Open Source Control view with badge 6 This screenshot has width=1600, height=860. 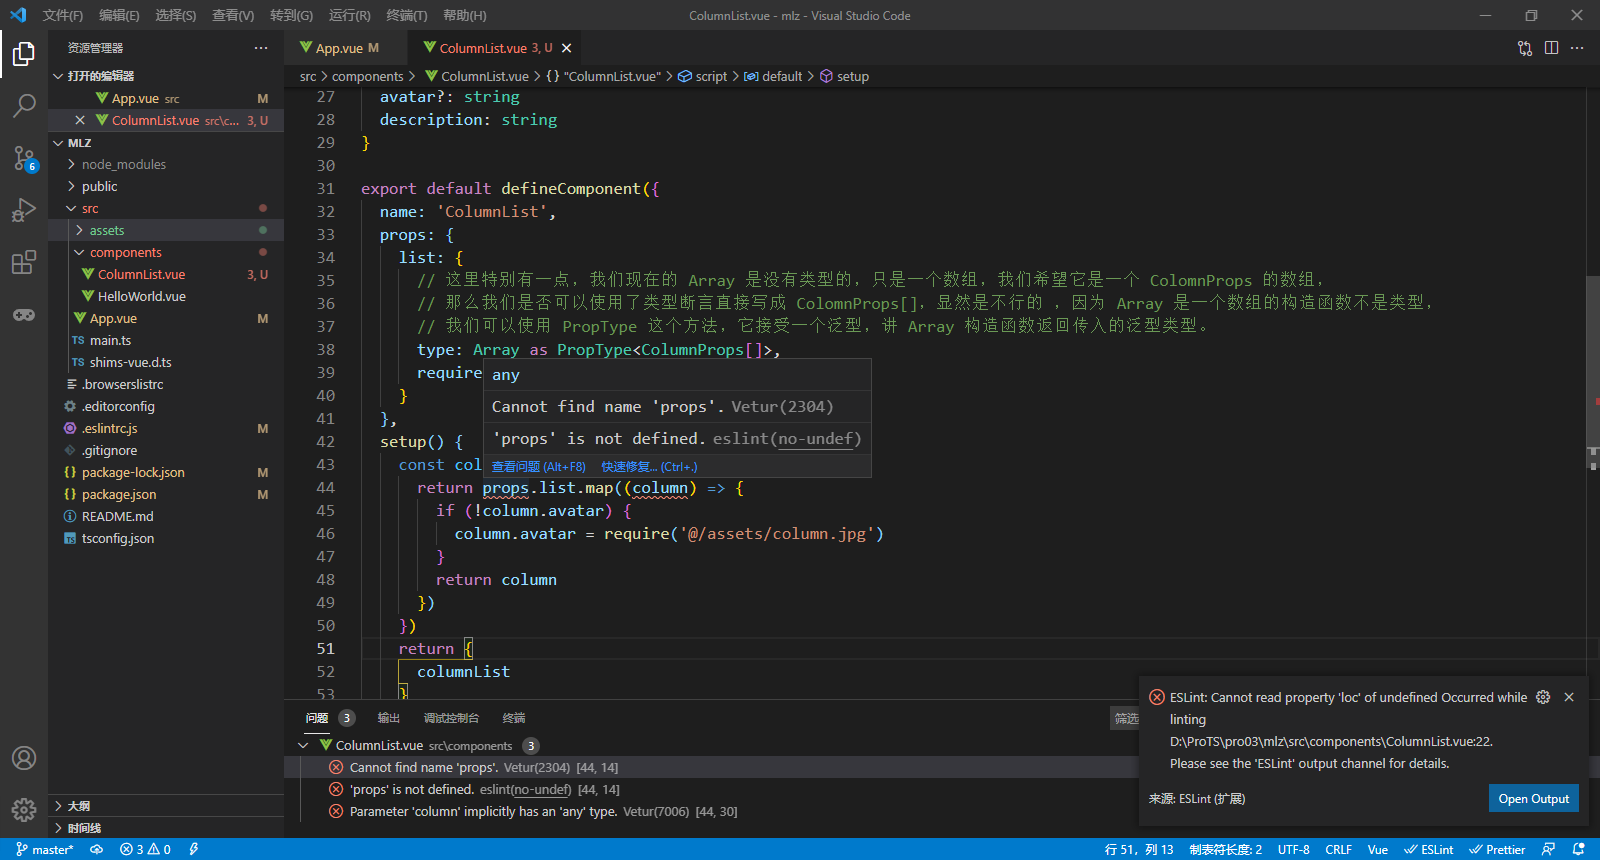coord(24,158)
